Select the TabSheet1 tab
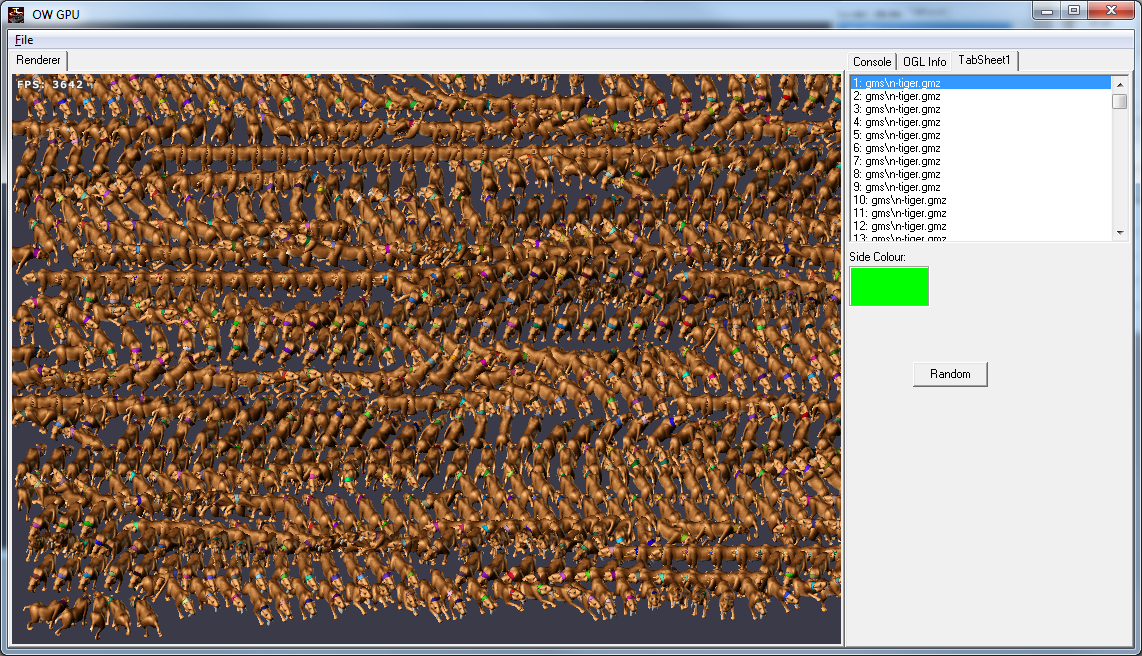This screenshot has width=1142, height=656. (984, 60)
